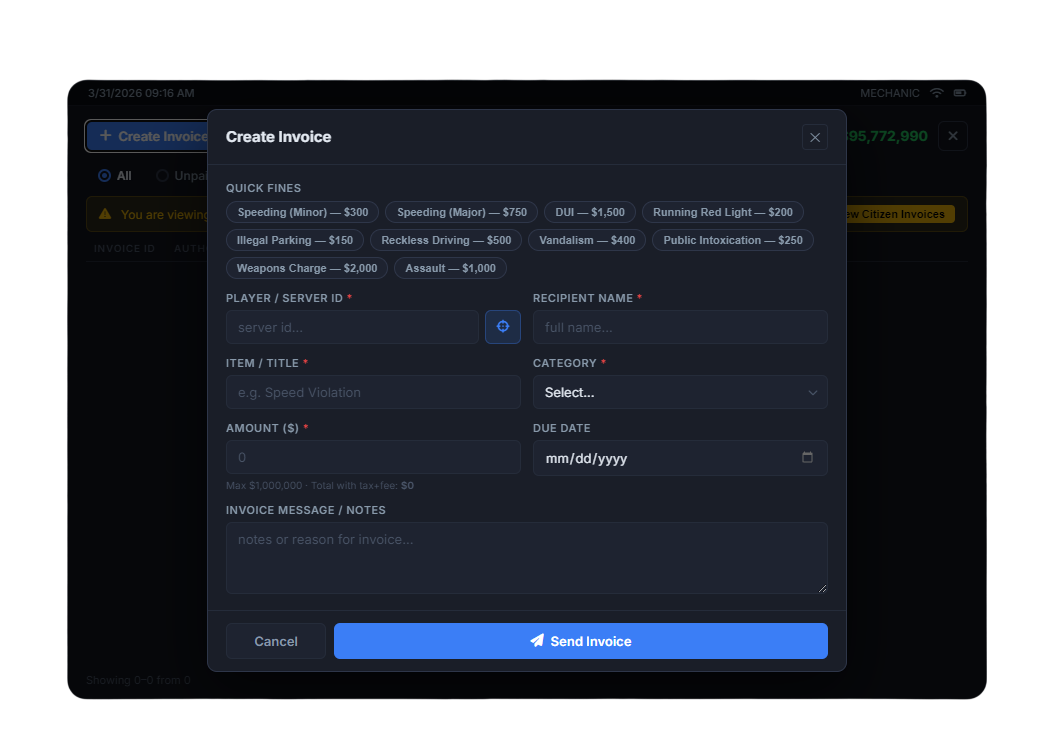
Task: Close the Create Invoice dialog
Action: (814, 137)
